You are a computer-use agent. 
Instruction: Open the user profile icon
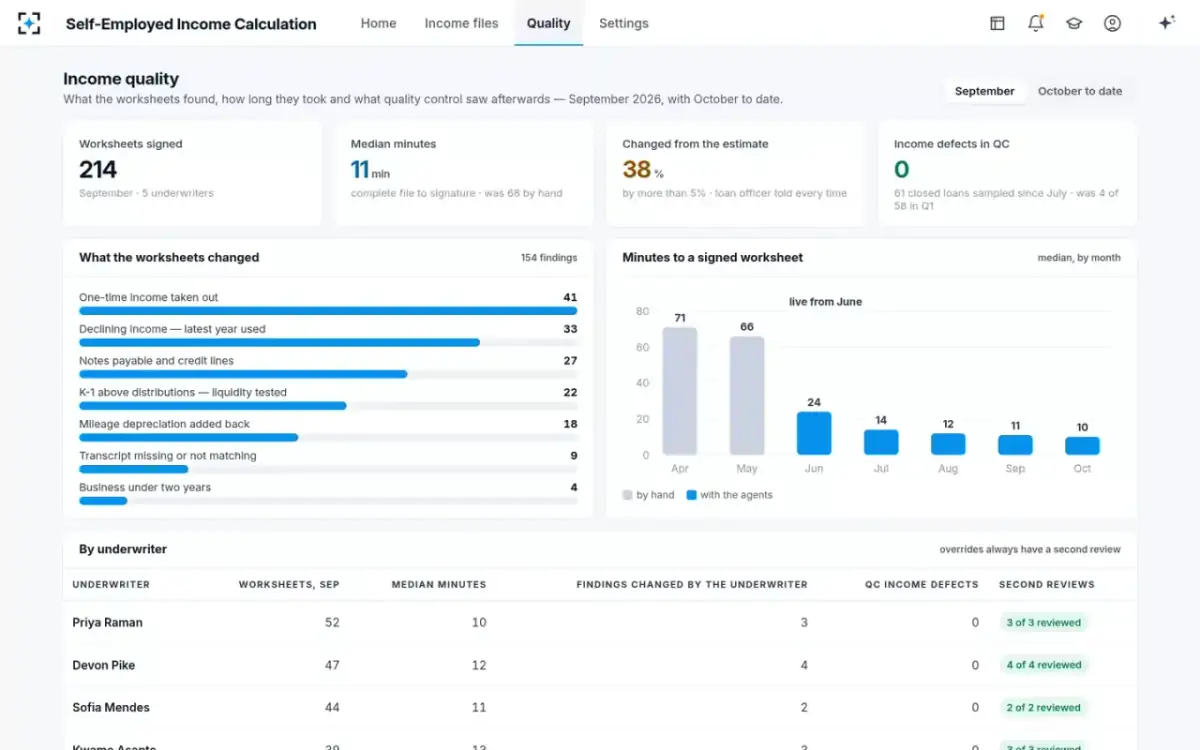click(1112, 23)
